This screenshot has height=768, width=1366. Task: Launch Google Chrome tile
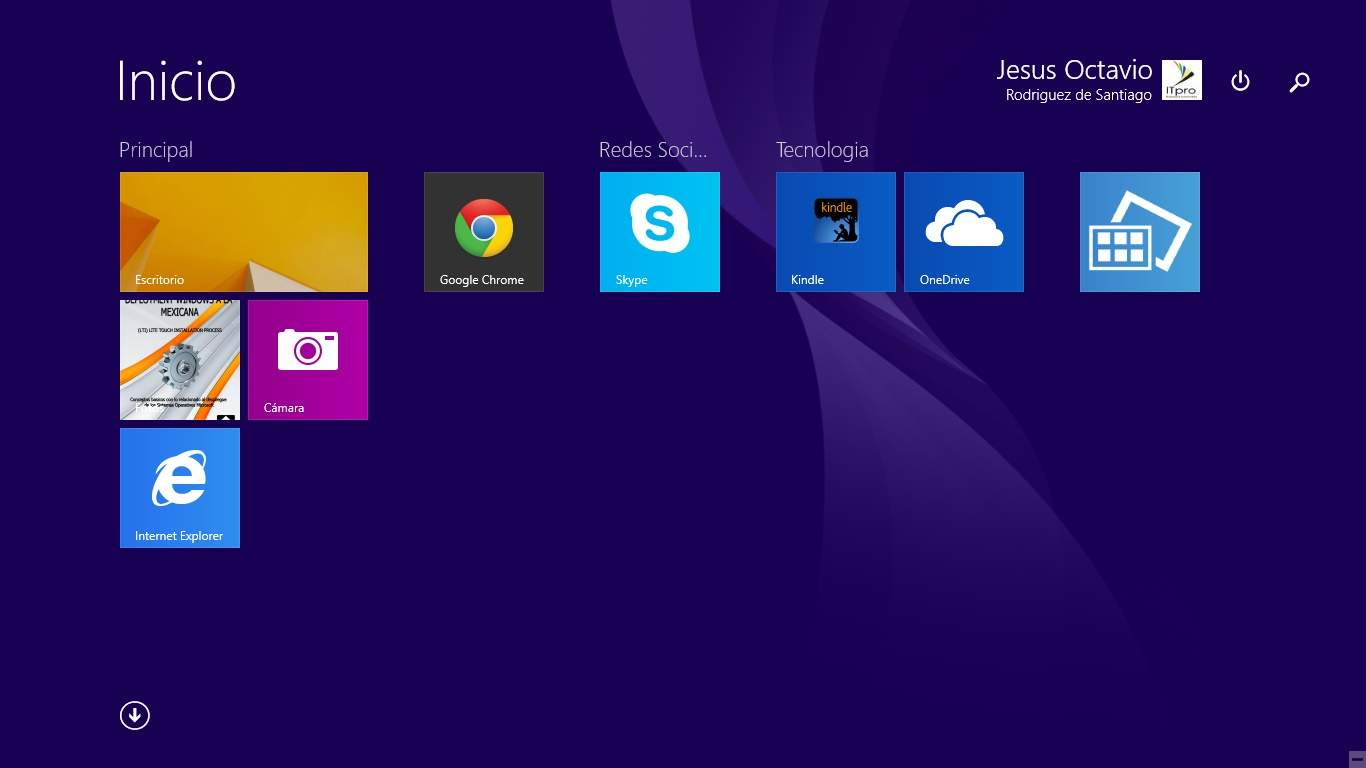[x=484, y=232]
